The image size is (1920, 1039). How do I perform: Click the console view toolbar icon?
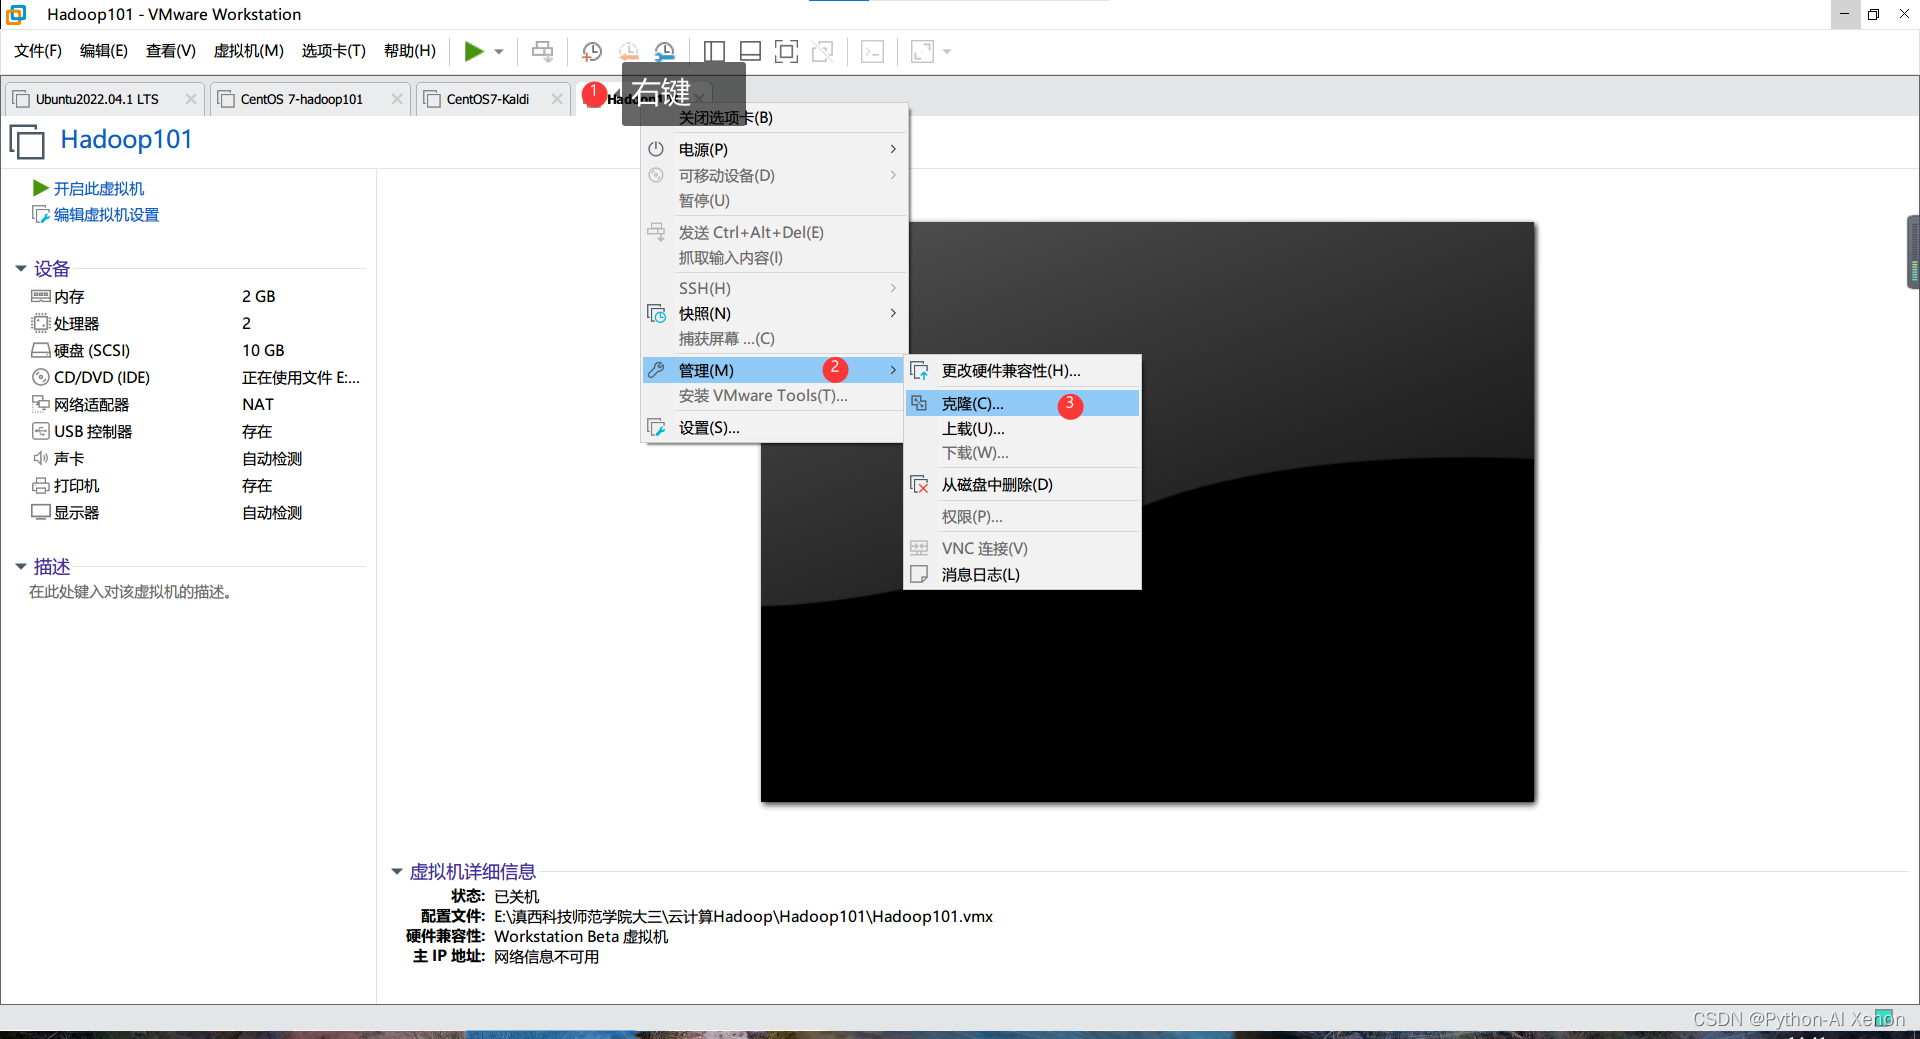[872, 52]
